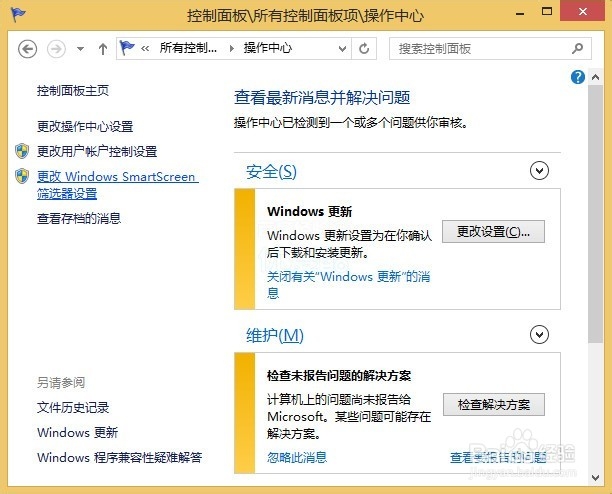612x494 pixels.
Task: Click the double chevron in address bar
Action: click(145, 49)
